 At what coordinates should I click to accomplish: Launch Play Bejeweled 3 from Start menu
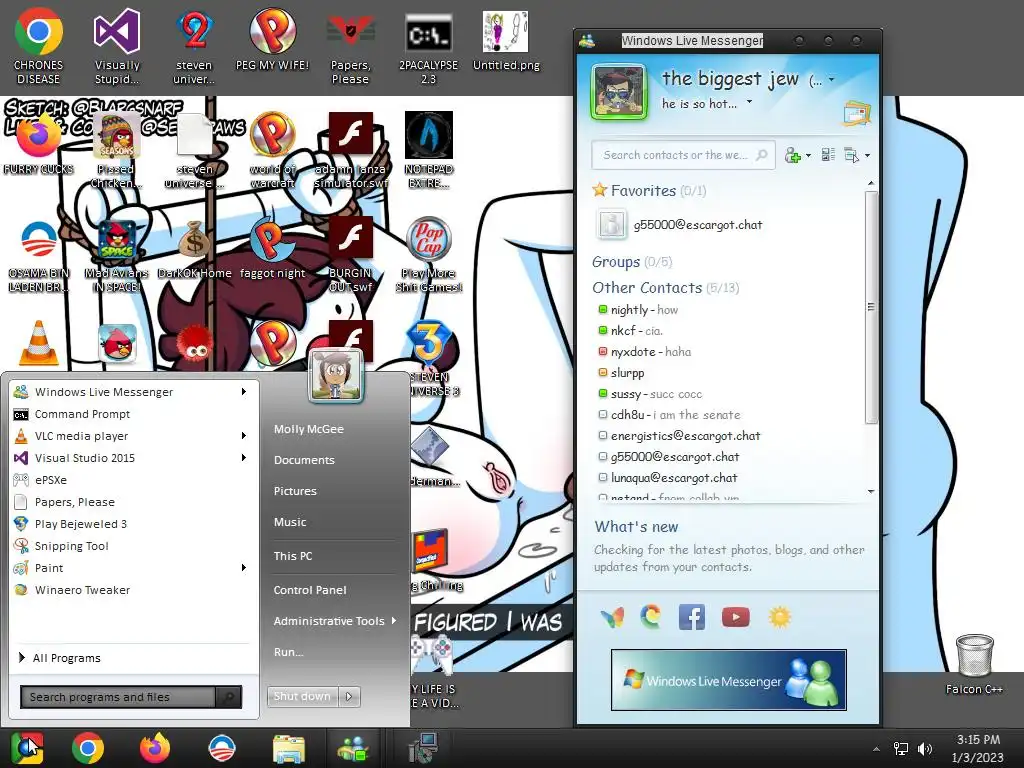click(132, 524)
